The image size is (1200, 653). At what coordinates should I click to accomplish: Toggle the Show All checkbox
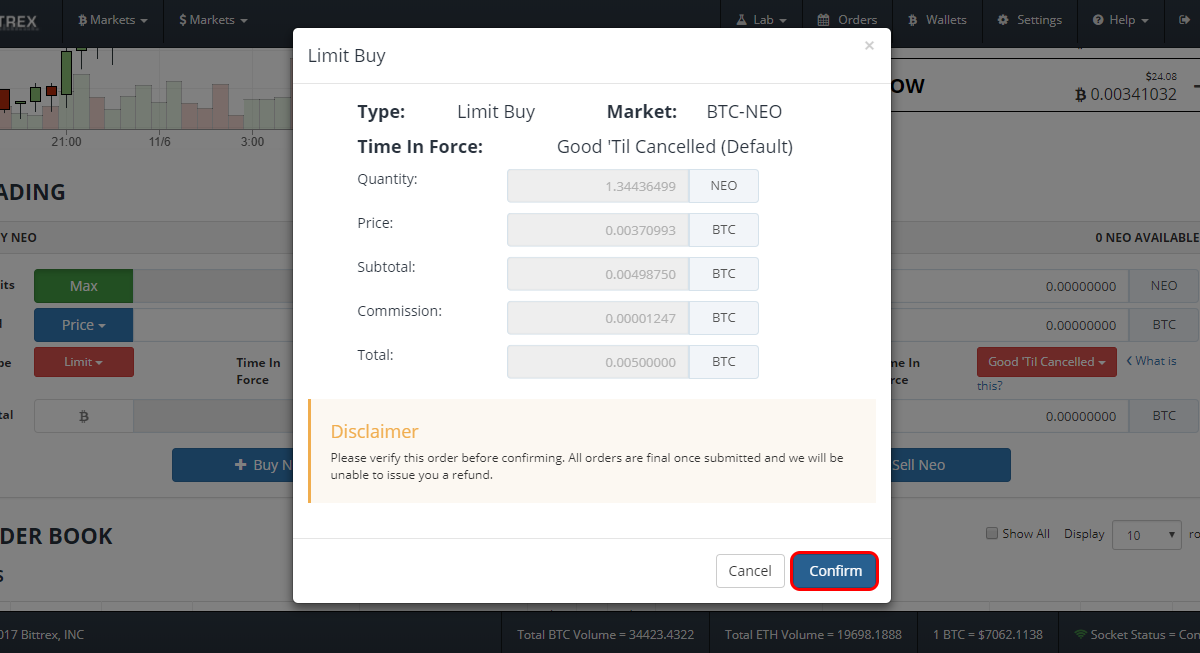click(x=992, y=533)
